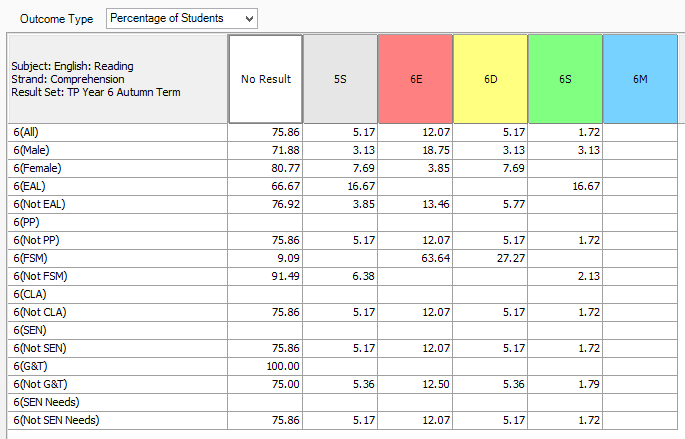Screen dimensions: 685x439
Task: Click the 1.79 cell in 6(Not G&T) row
Action: coord(565,384)
